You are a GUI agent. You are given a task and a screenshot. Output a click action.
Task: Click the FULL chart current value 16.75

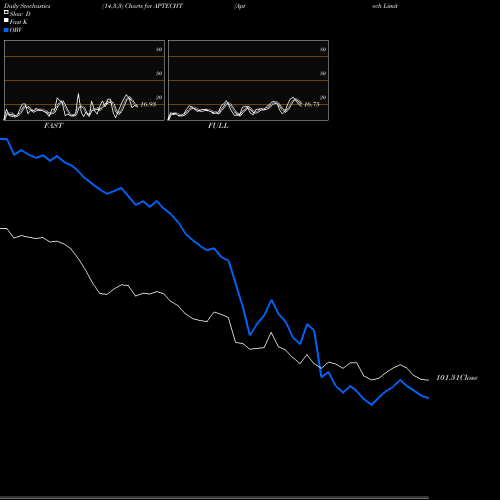pos(312,104)
